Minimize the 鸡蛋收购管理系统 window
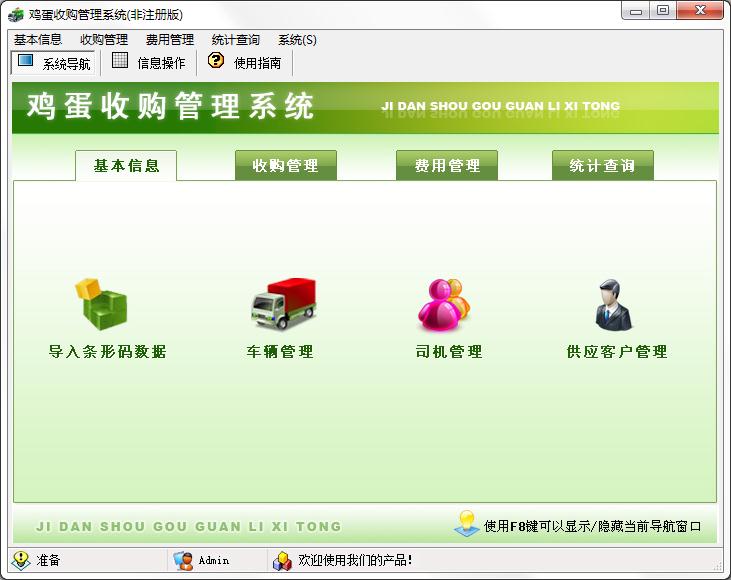Image resolution: width=731 pixels, height=580 pixels. click(x=635, y=11)
